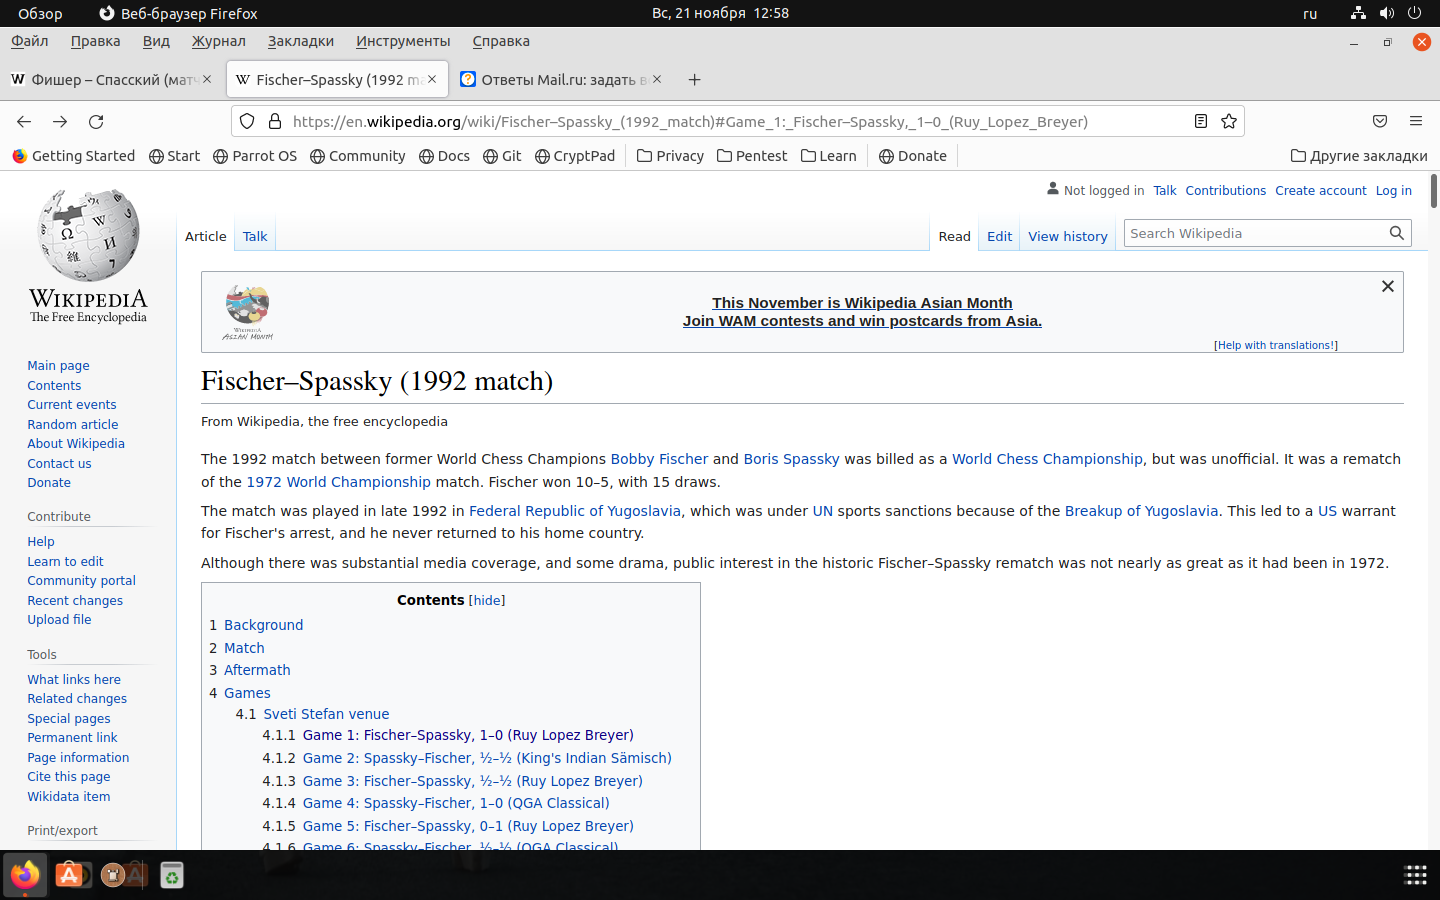The height and width of the screenshot is (900, 1440).
Task: Open the tracking protection shield icon
Action: pos(247,121)
